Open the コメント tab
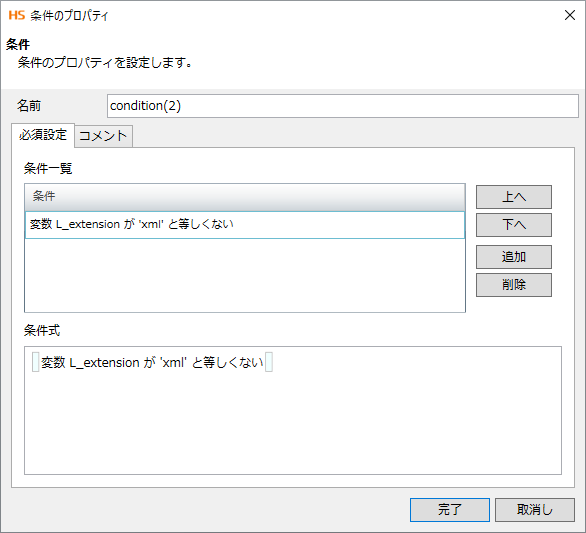Viewport: 586px width, 533px height. (x=103, y=136)
